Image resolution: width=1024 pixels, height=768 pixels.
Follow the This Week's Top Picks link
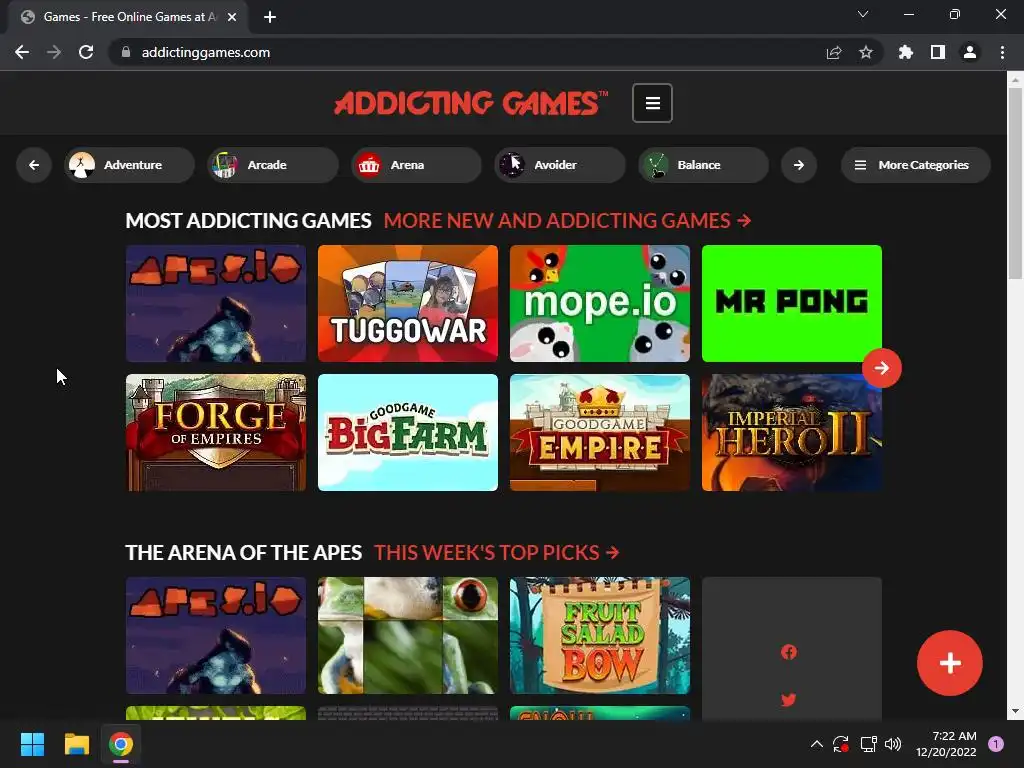(x=496, y=552)
